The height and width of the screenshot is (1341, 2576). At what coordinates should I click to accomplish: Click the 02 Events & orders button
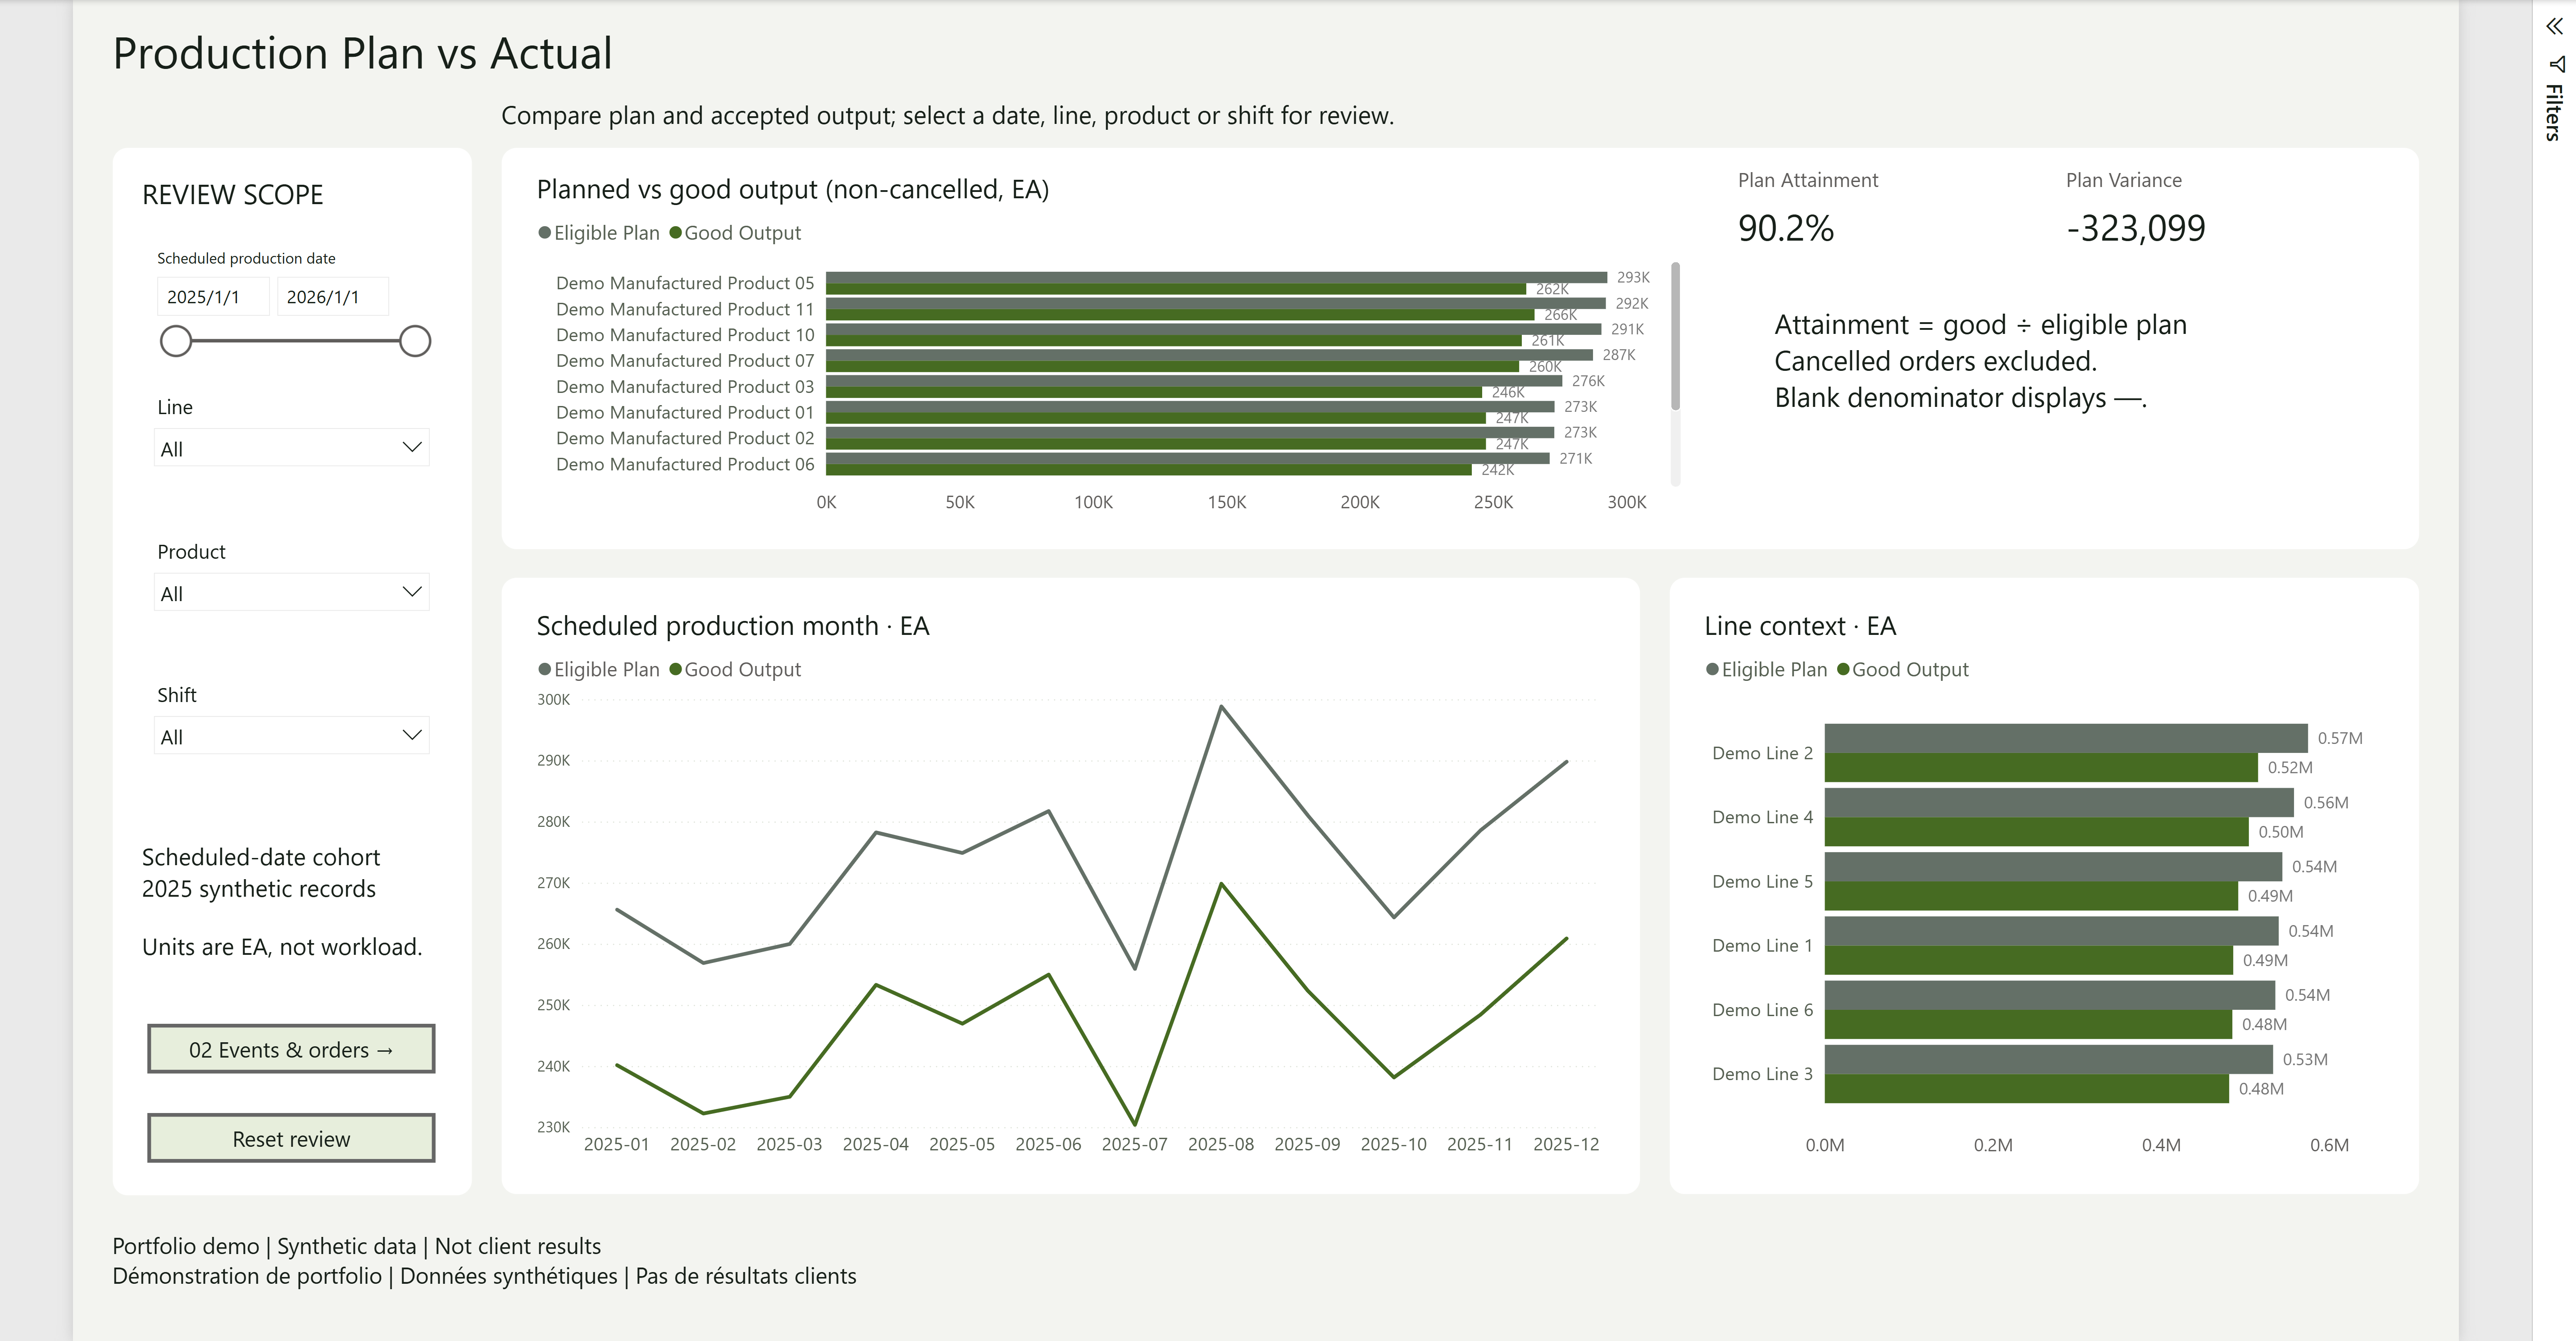[x=291, y=1049]
